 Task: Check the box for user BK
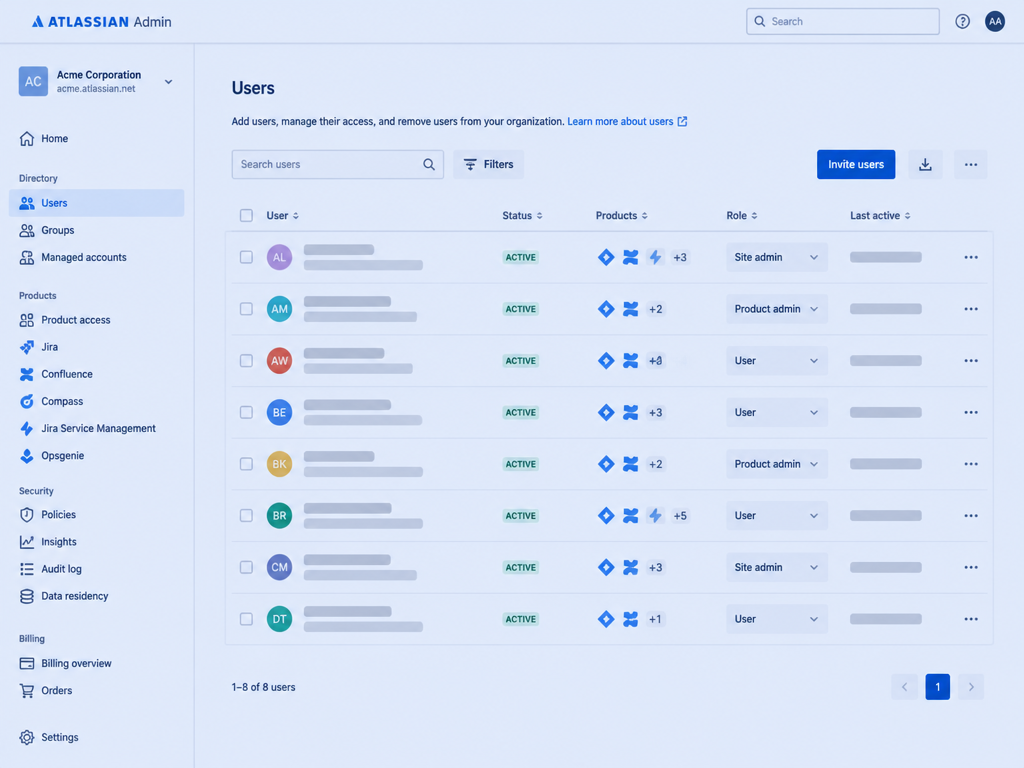pos(246,464)
